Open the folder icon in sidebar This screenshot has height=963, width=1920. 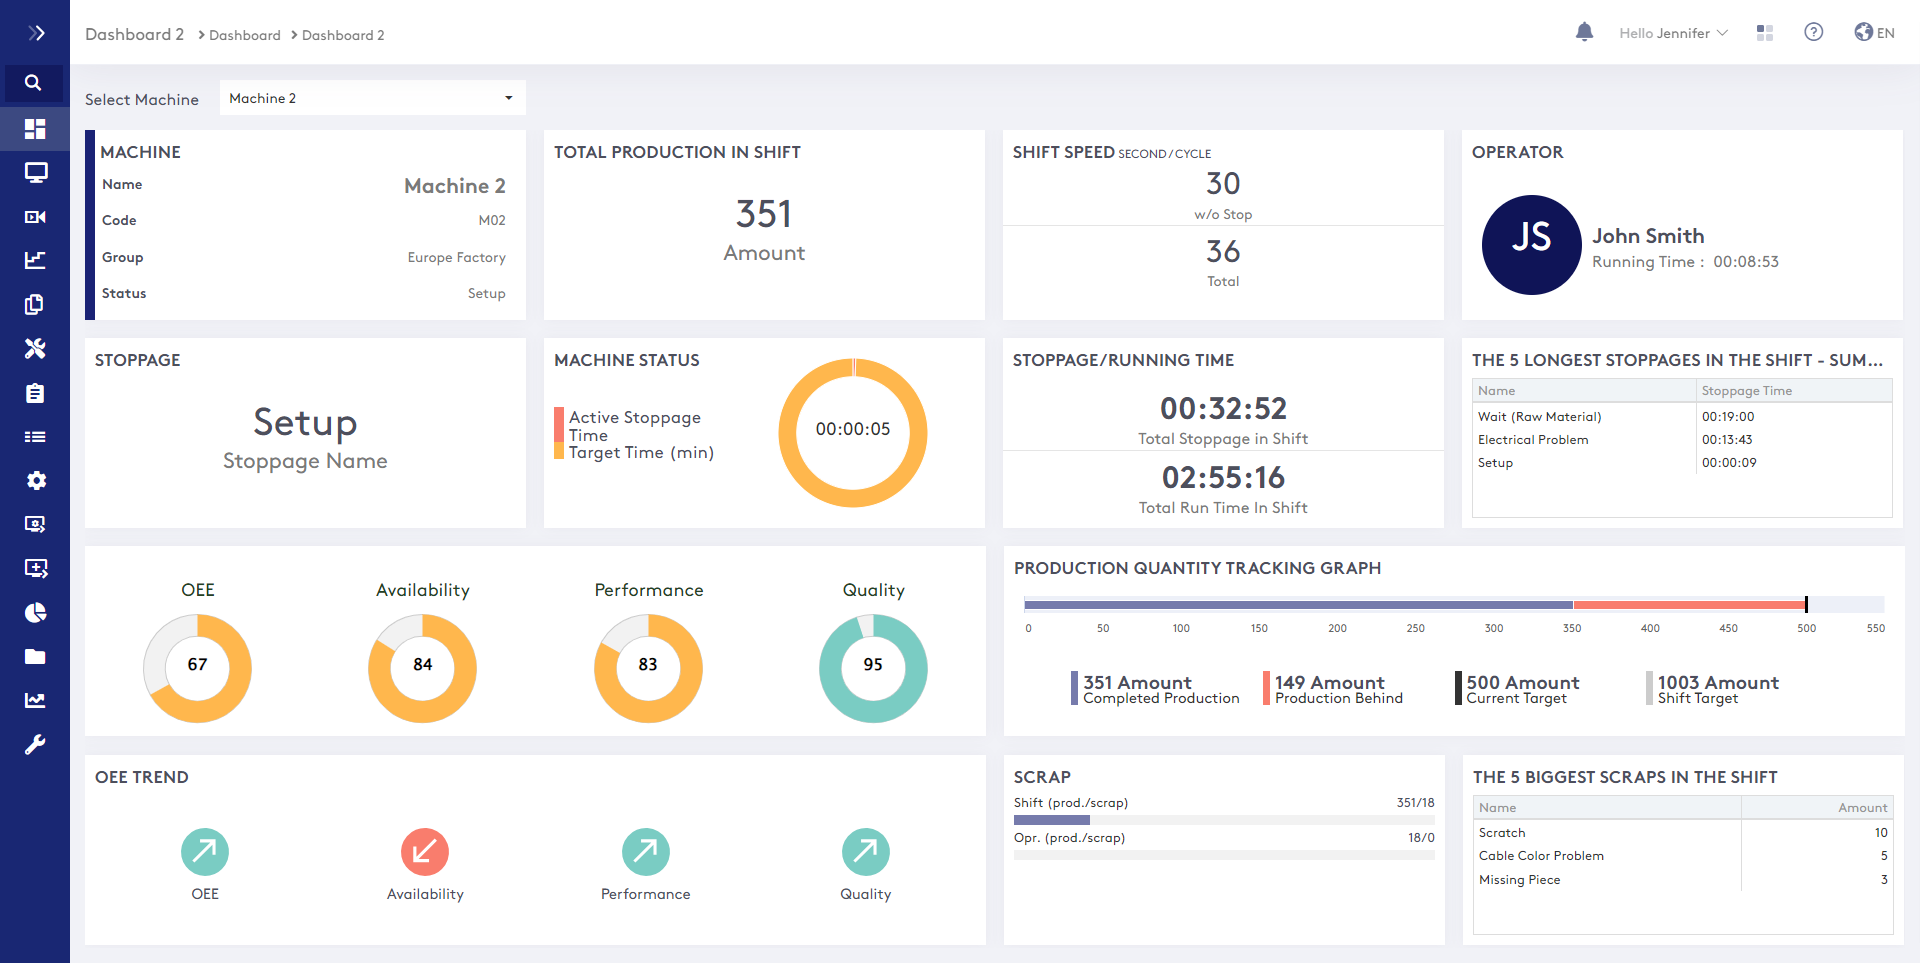(35, 656)
